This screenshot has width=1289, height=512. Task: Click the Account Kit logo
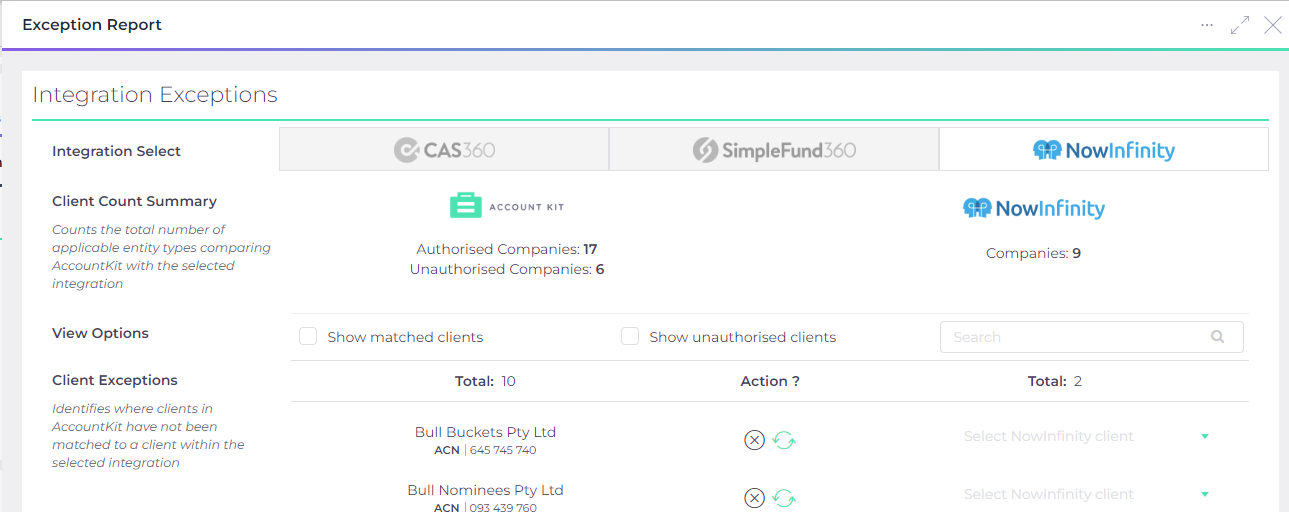[x=507, y=206]
